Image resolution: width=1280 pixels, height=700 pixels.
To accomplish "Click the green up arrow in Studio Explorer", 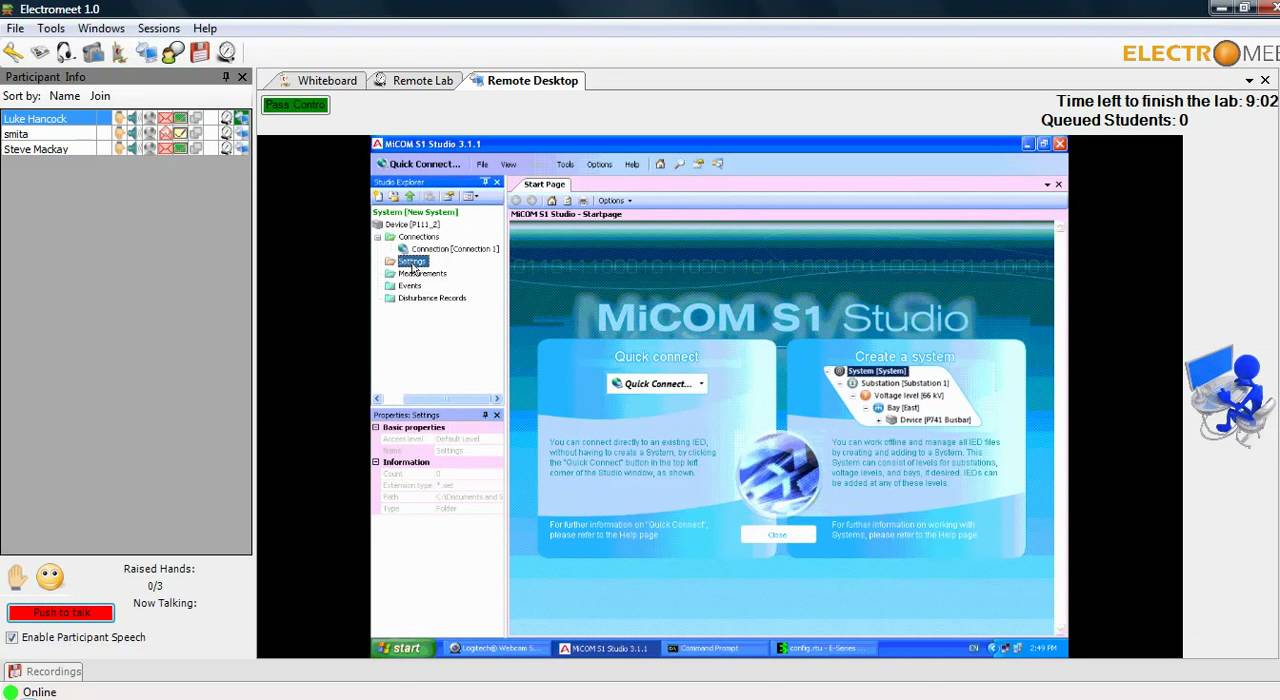I will pos(410,196).
